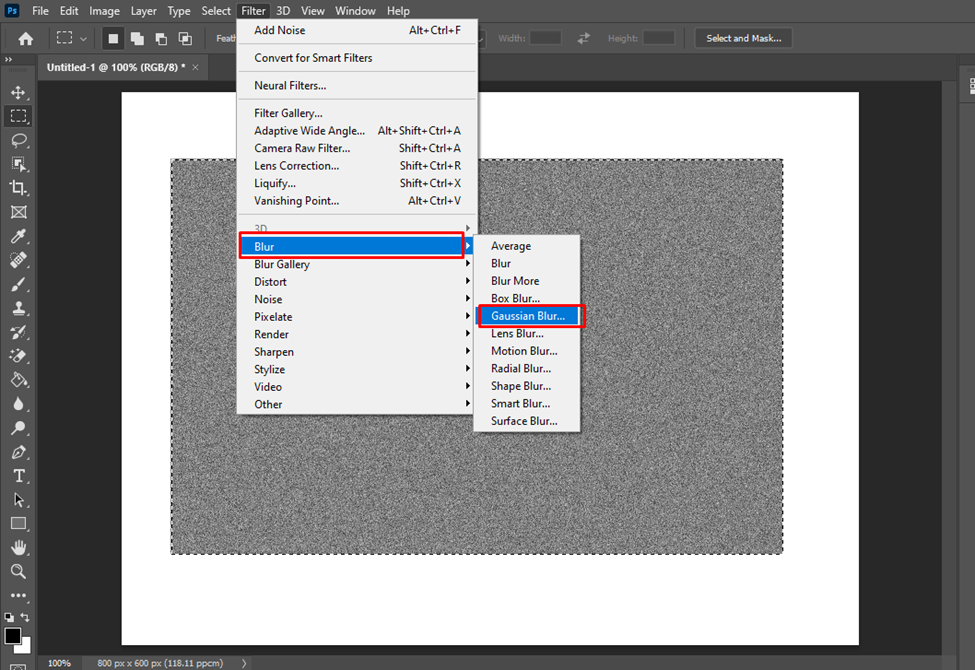Select the Path Selection tool
This screenshot has width=975, height=670.
[x=19, y=500]
